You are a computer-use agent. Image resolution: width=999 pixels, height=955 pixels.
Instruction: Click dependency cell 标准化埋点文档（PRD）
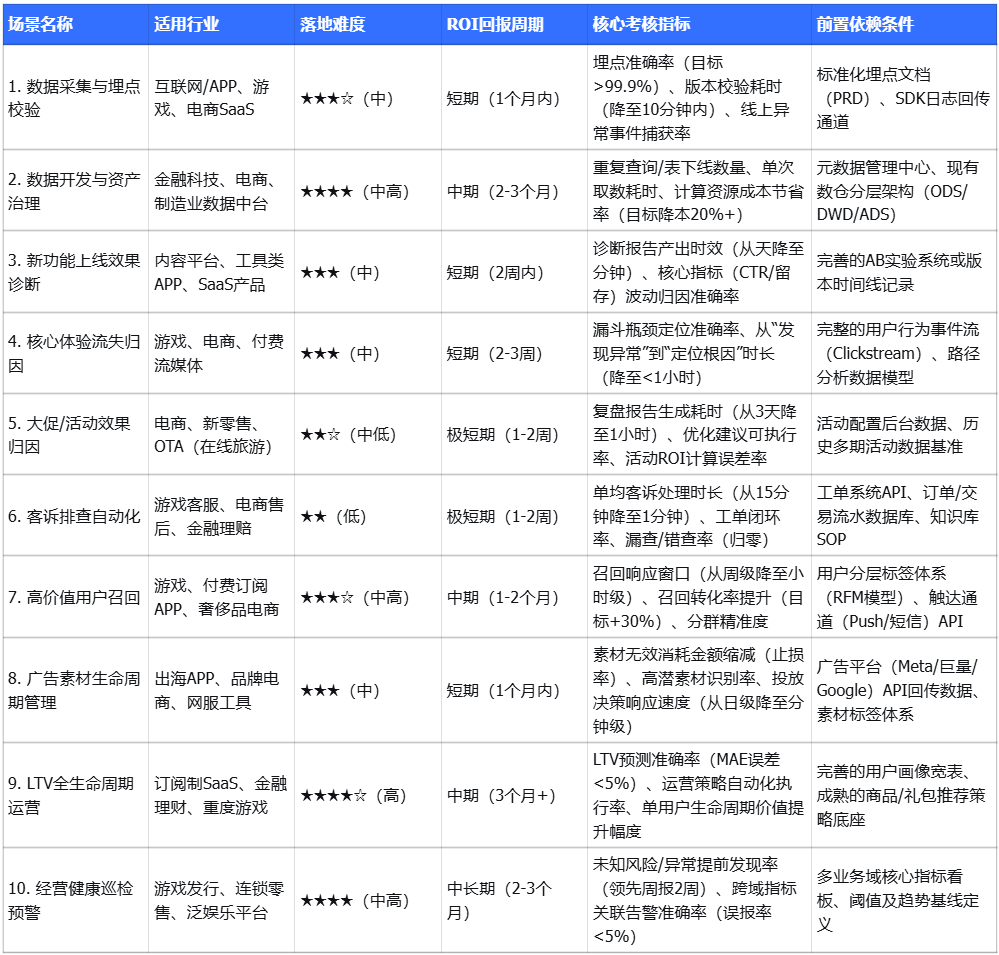(x=904, y=97)
